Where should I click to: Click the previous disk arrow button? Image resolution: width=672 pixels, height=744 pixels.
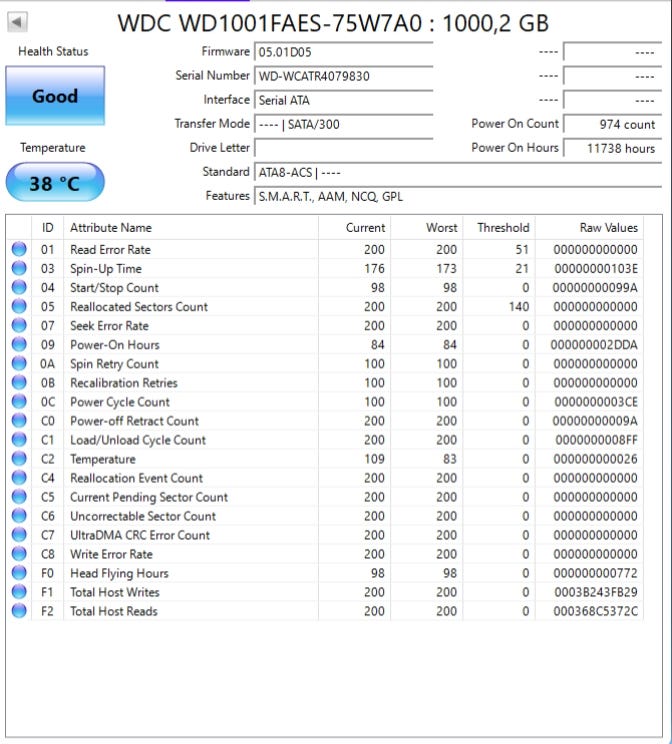pos(18,21)
